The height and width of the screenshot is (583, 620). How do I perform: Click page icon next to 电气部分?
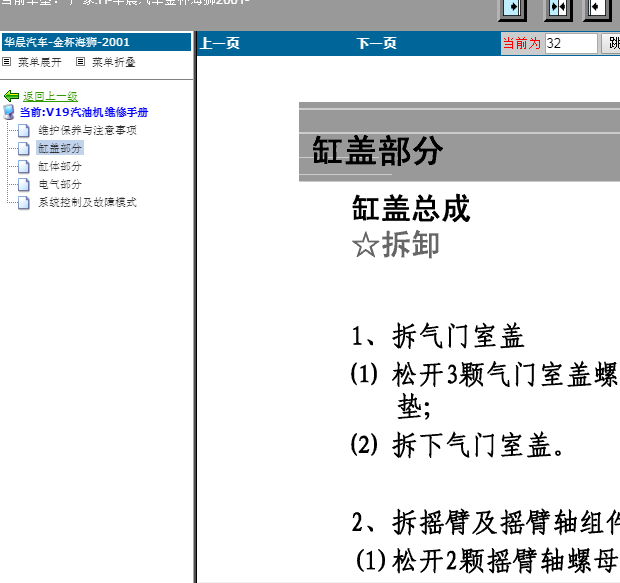point(24,184)
